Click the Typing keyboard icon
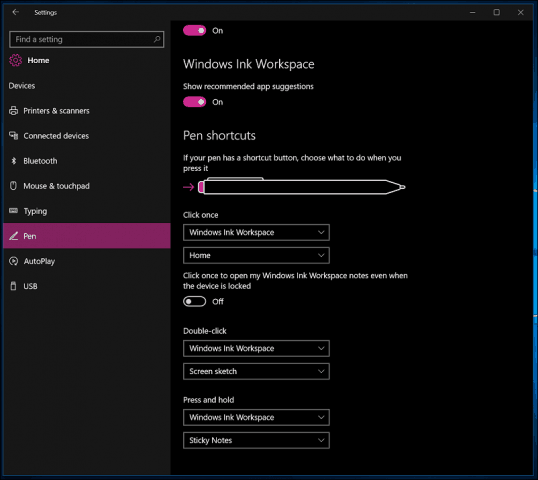 point(13,211)
